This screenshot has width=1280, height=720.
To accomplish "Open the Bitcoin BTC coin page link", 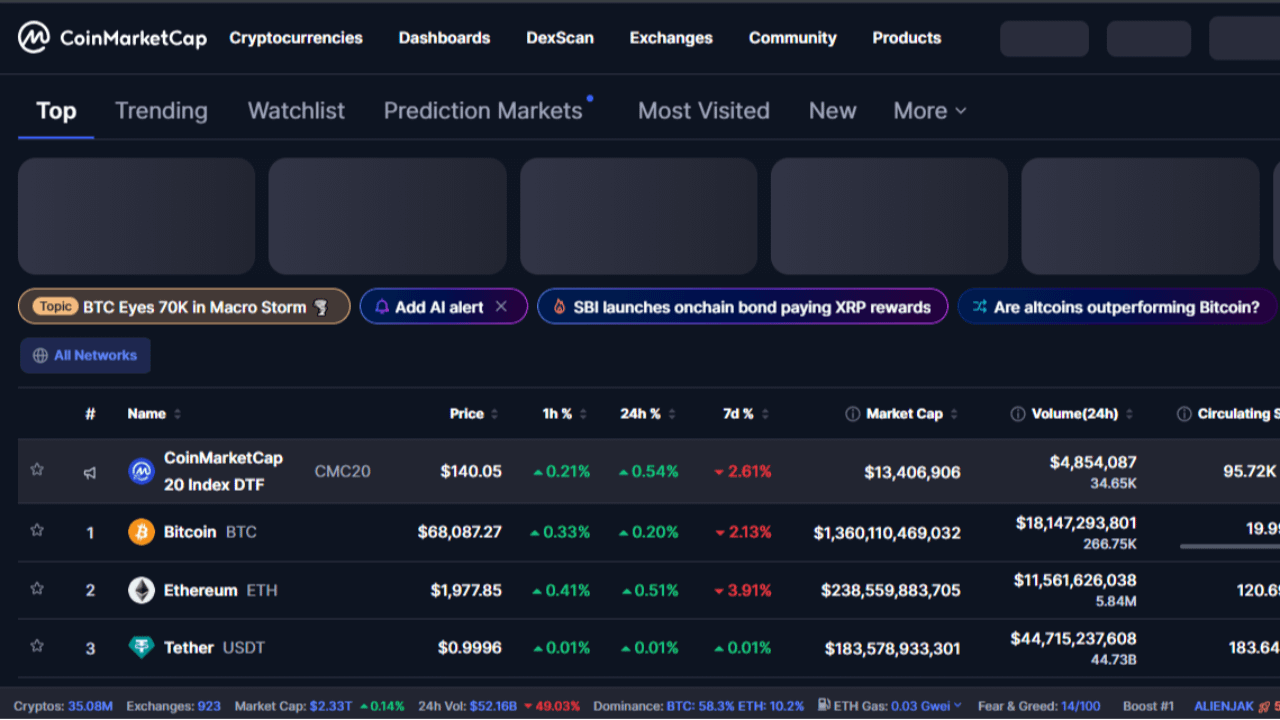I will click(210, 532).
